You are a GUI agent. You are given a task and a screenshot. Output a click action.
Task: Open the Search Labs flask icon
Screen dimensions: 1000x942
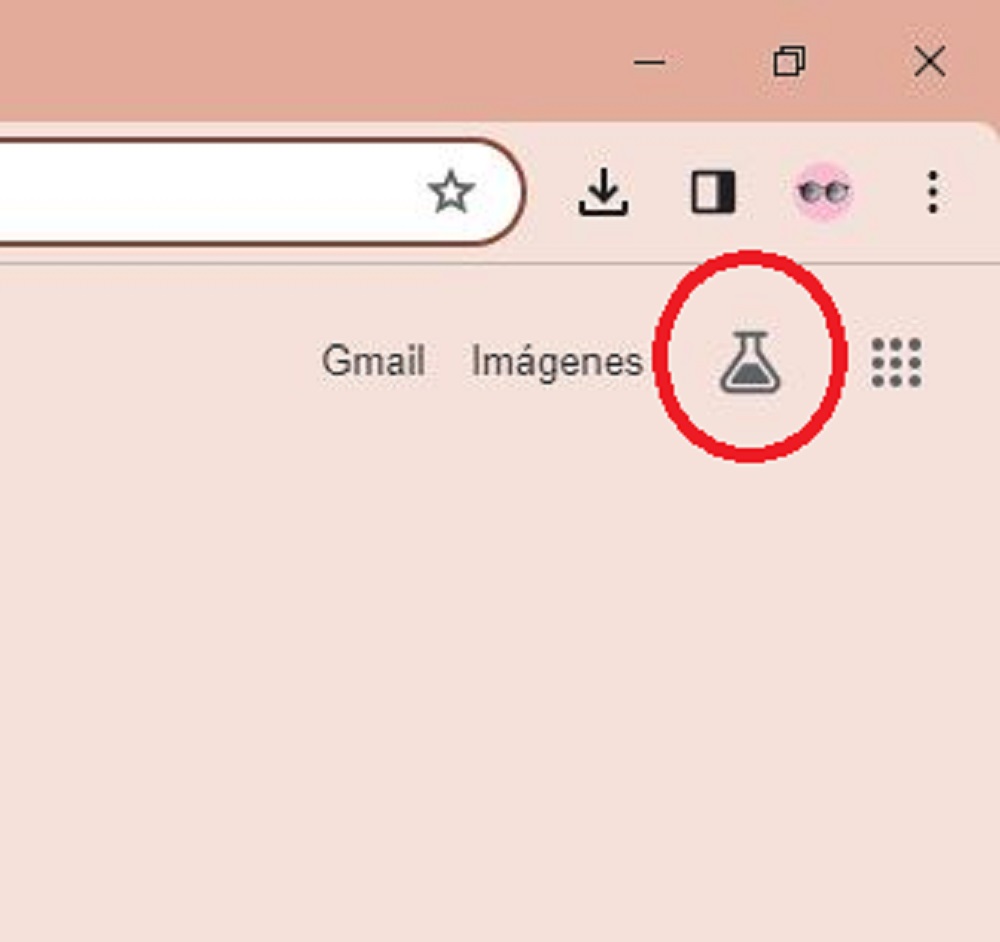pyautogui.click(x=750, y=362)
